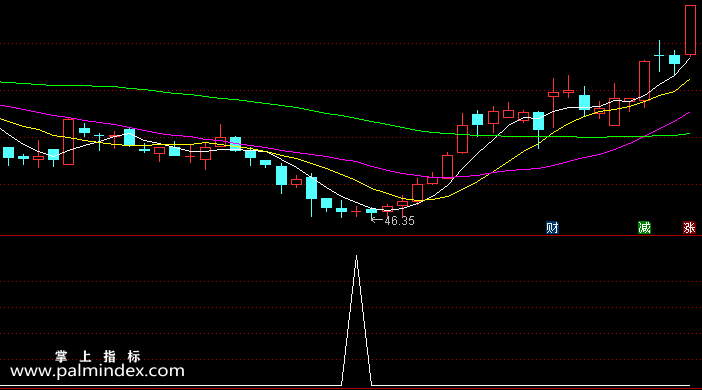
Task: Click the lowest cyan candlestick with long wick
Action: point(312,195)
